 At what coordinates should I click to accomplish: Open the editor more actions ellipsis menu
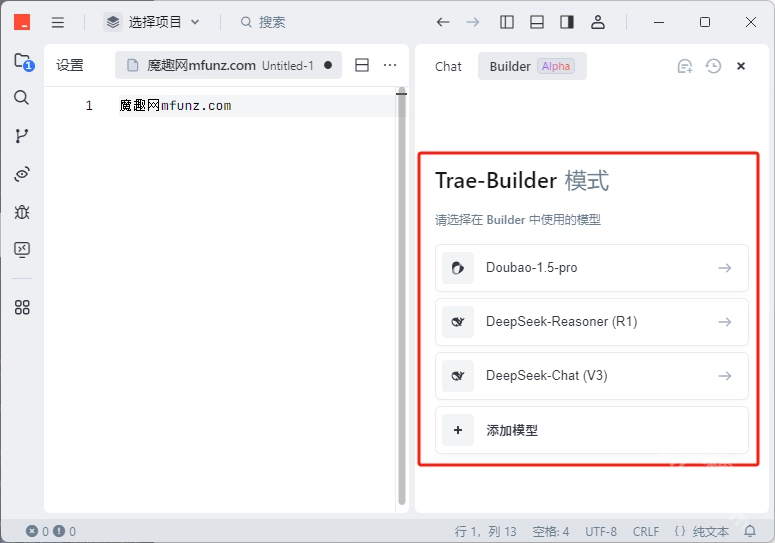pos(390,66)
